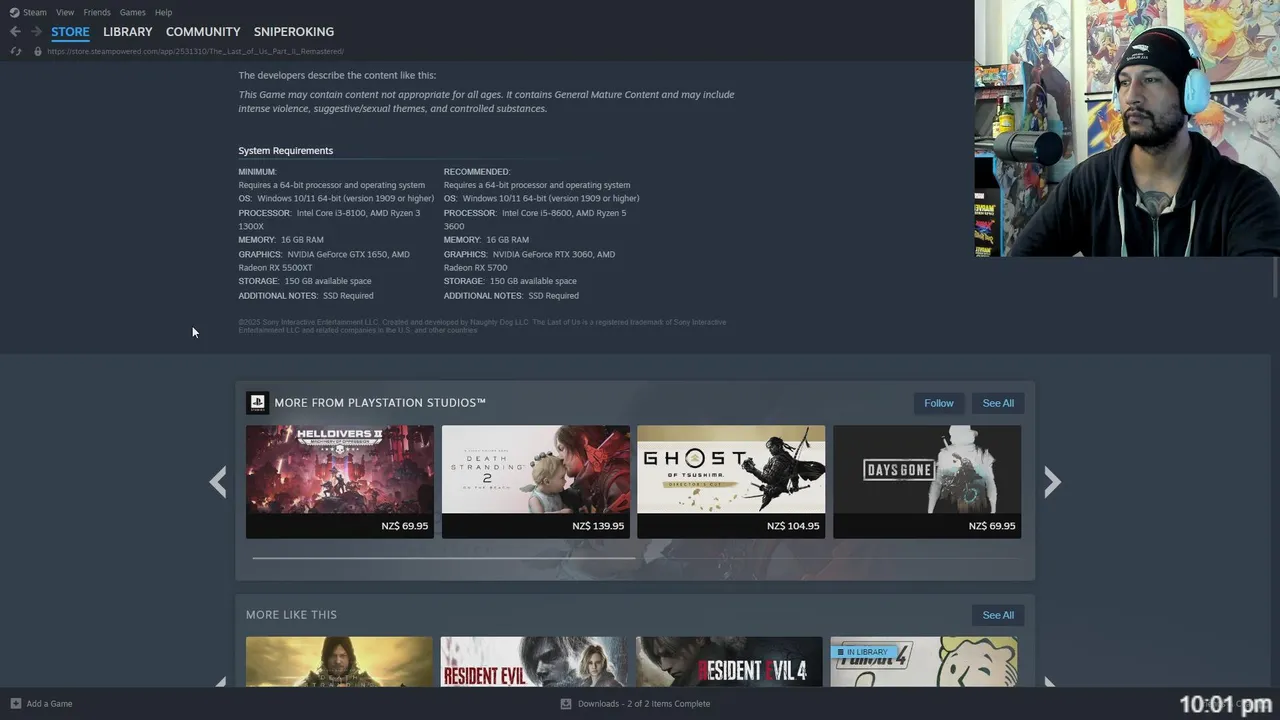Open the Friends menu
Image resolution: width=1280 pixels, height=720 pixels.
pos(97,12)
